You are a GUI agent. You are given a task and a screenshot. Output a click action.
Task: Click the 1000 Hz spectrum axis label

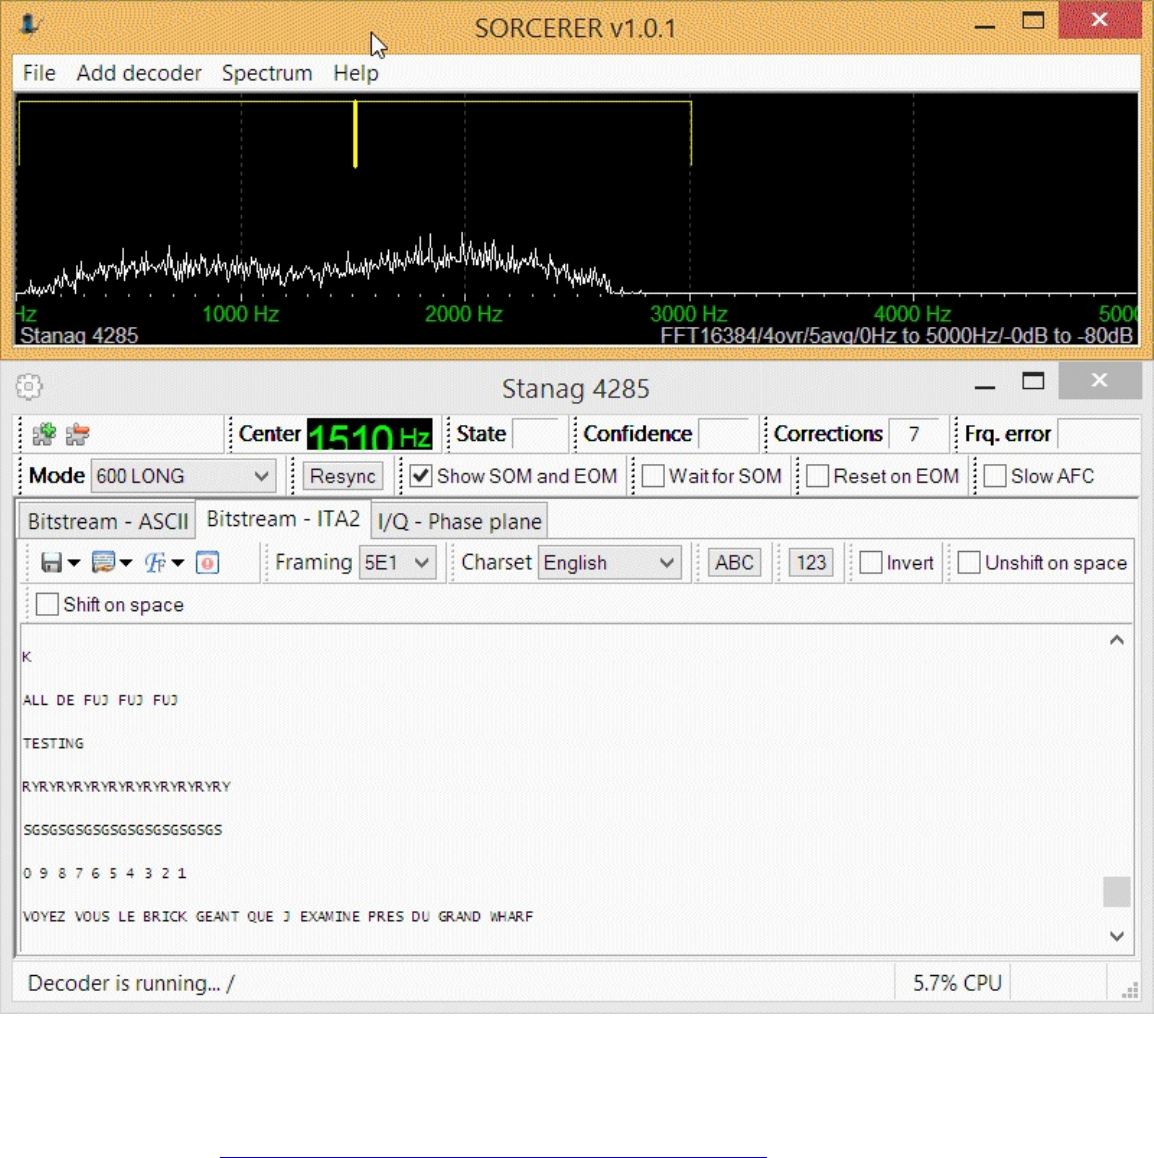point(241,314)
